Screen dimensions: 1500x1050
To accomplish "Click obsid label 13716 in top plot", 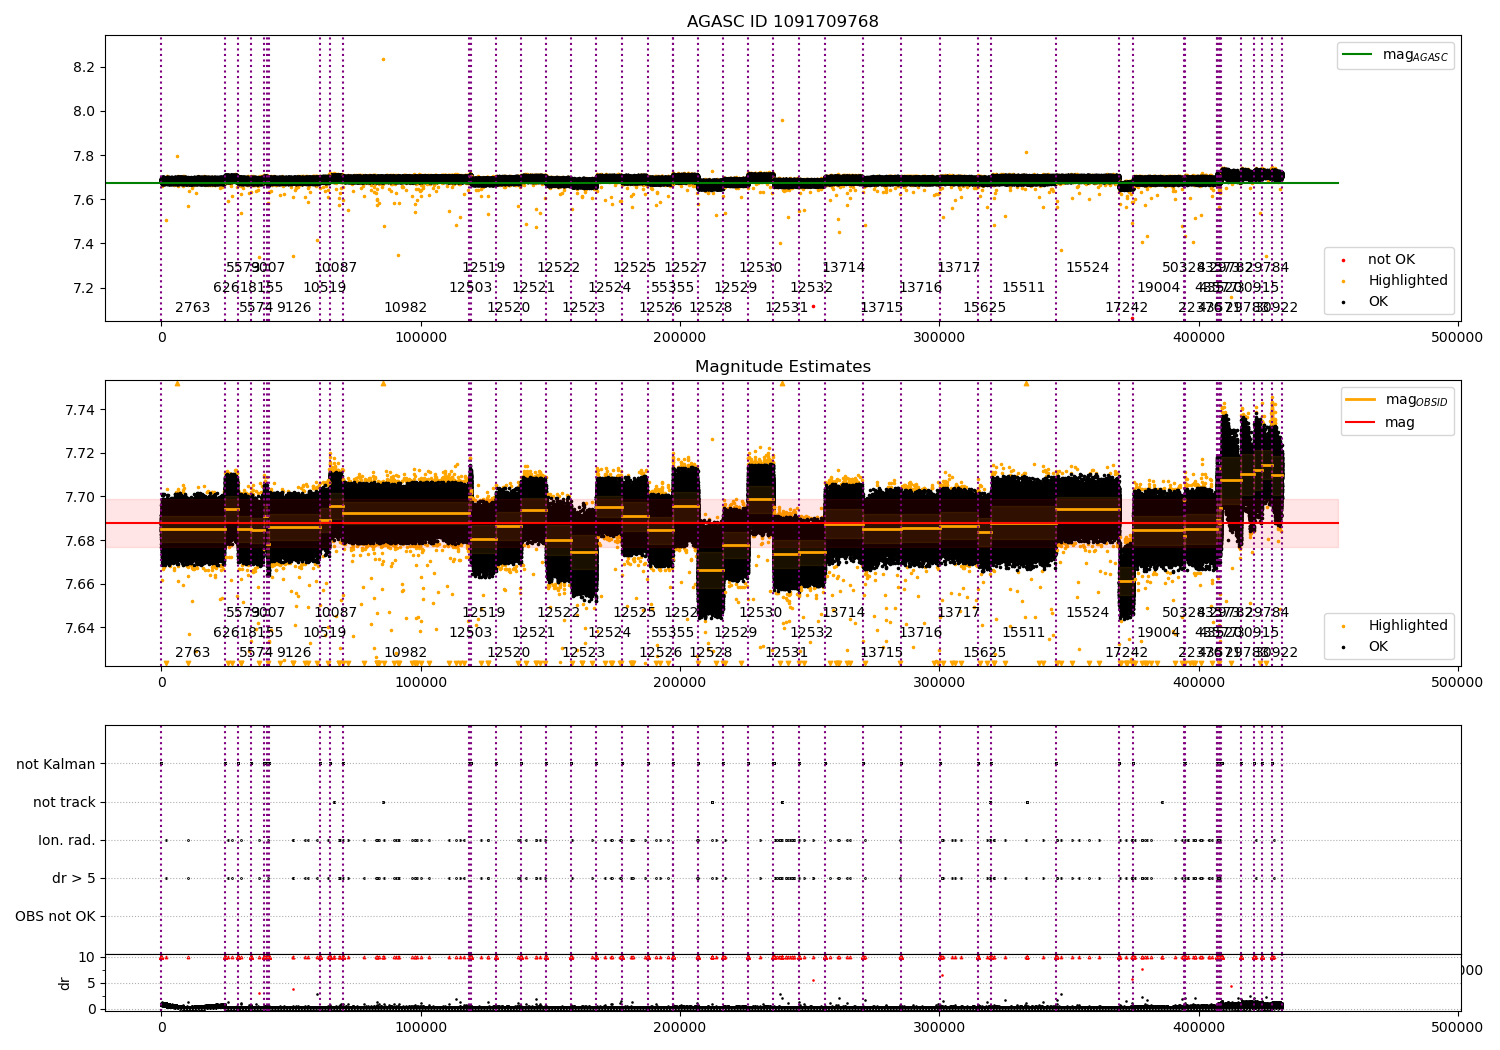I will coord(921,288).
